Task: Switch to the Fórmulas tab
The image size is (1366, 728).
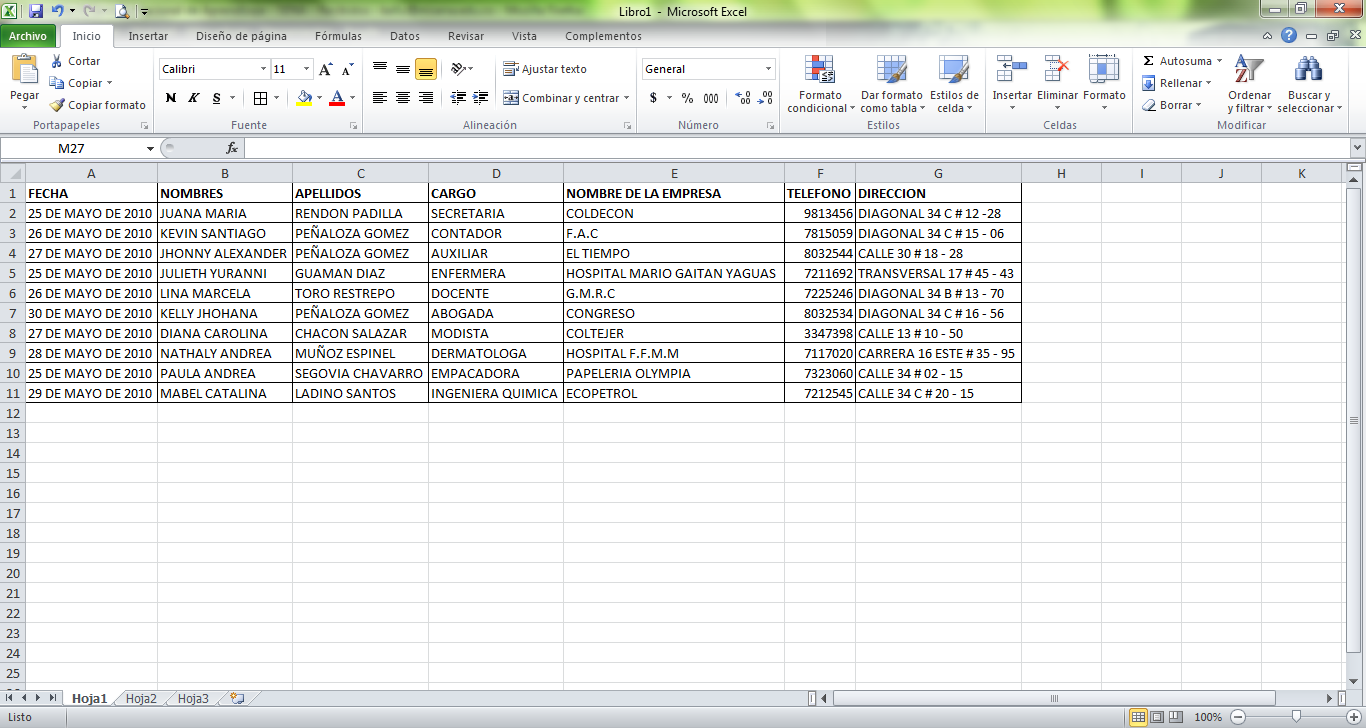Action: [338, 36]
